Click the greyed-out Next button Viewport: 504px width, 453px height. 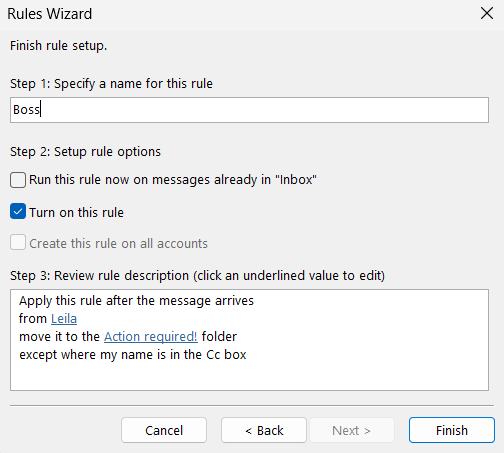[352, 430]
